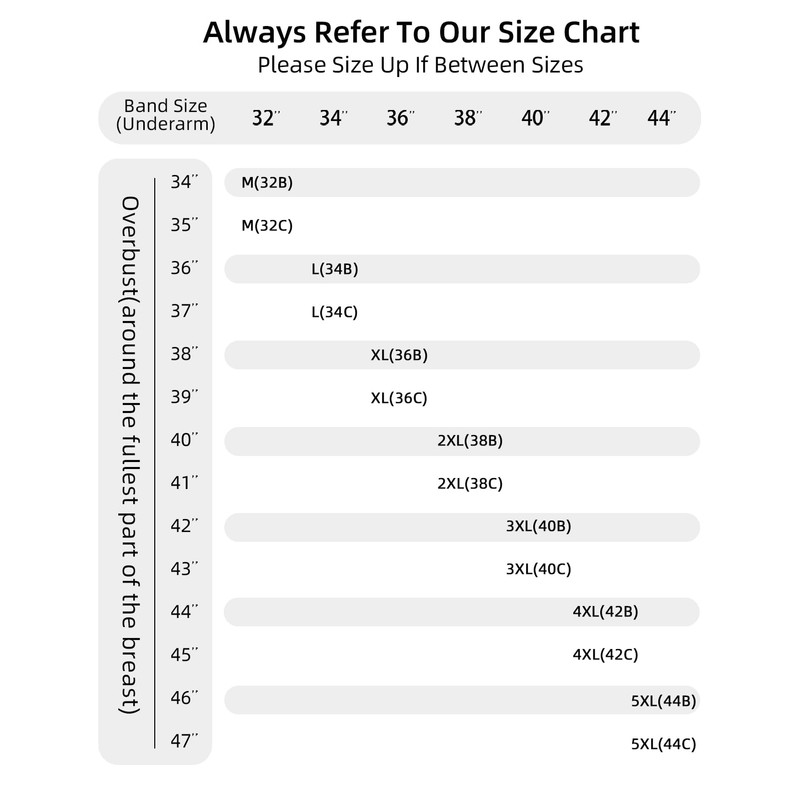Click the Band Size (Underarm) header

point(166,115)
